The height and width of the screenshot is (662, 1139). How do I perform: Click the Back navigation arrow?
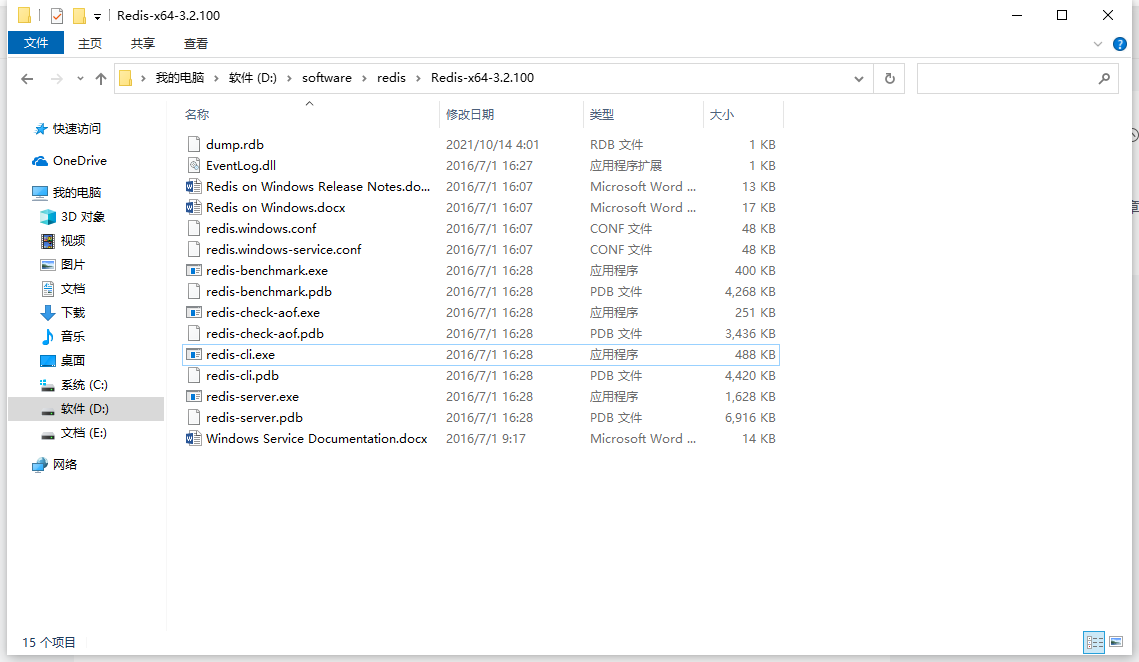coord(27,78)
